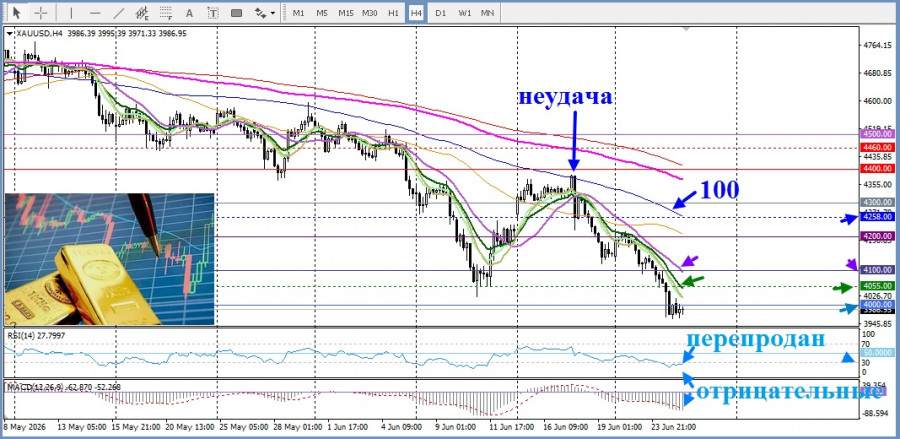Screen dimensions: 900x439
Task: Select the crosshair tool
Action: [40, 13]
